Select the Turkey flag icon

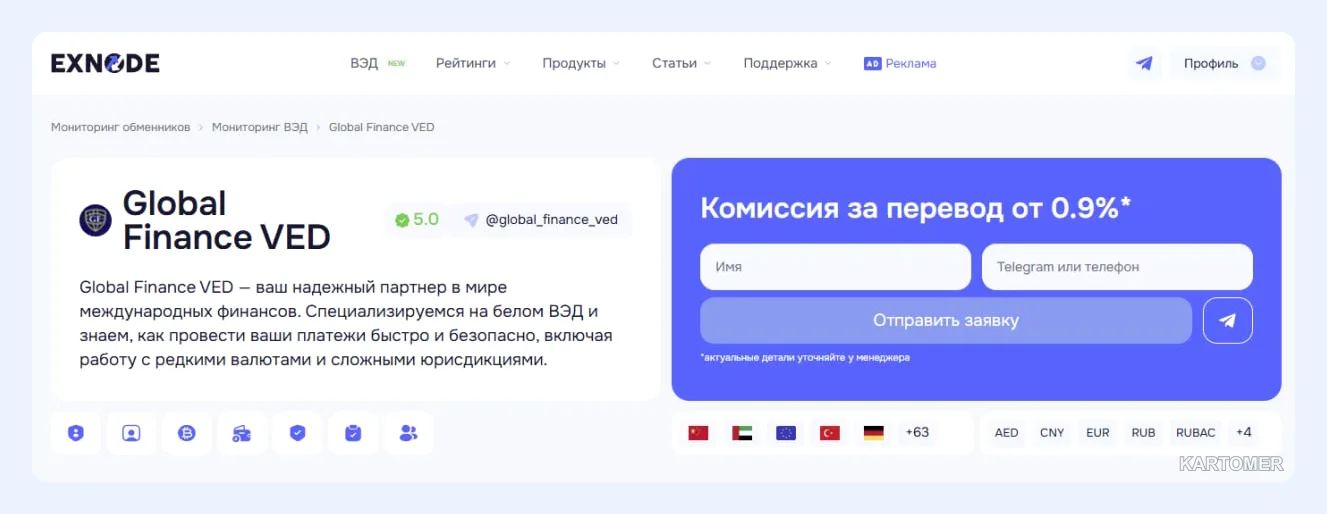[830, 433]
